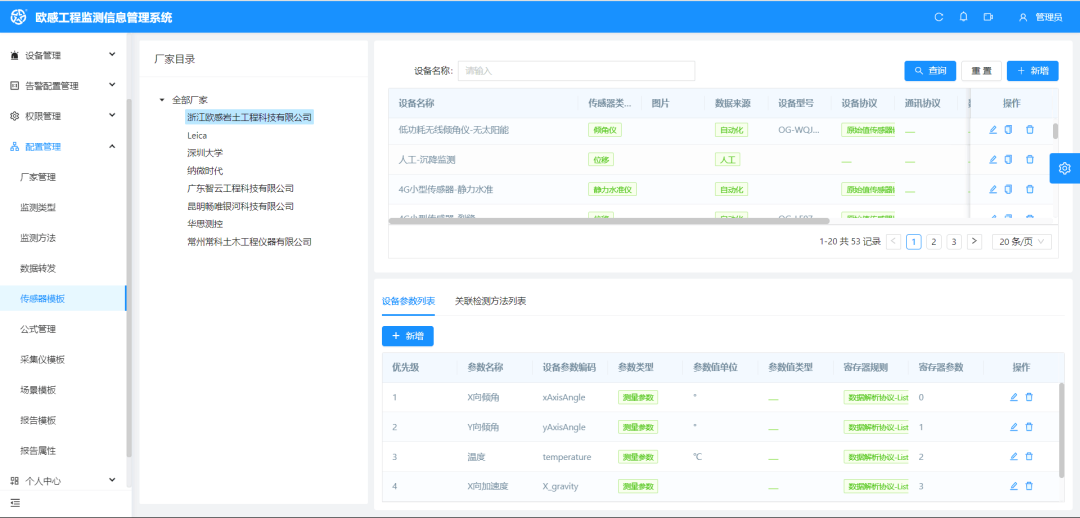Open 场景模板 in the sidebar
The height and width of the screenshot is (518, 1080).
point(38,390)
